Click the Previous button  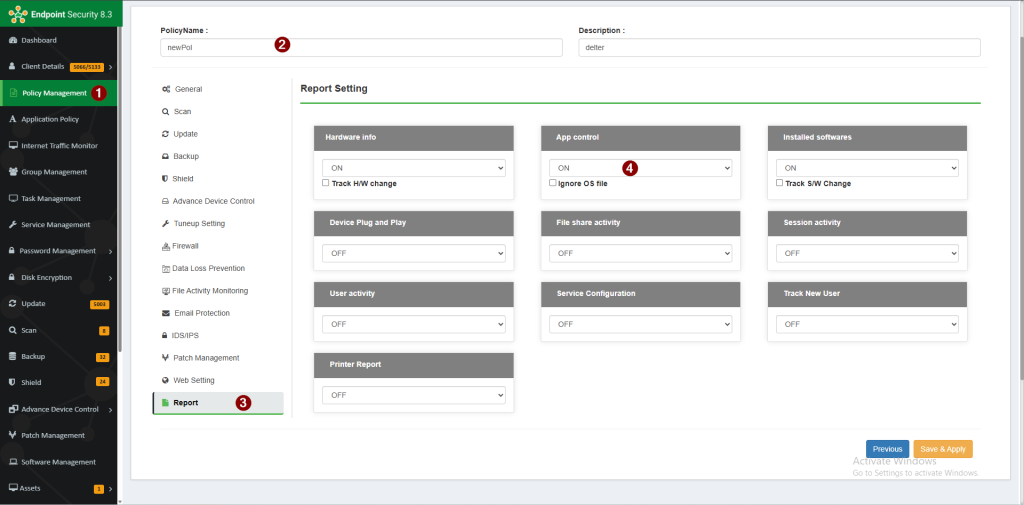(x=887, y=449)
